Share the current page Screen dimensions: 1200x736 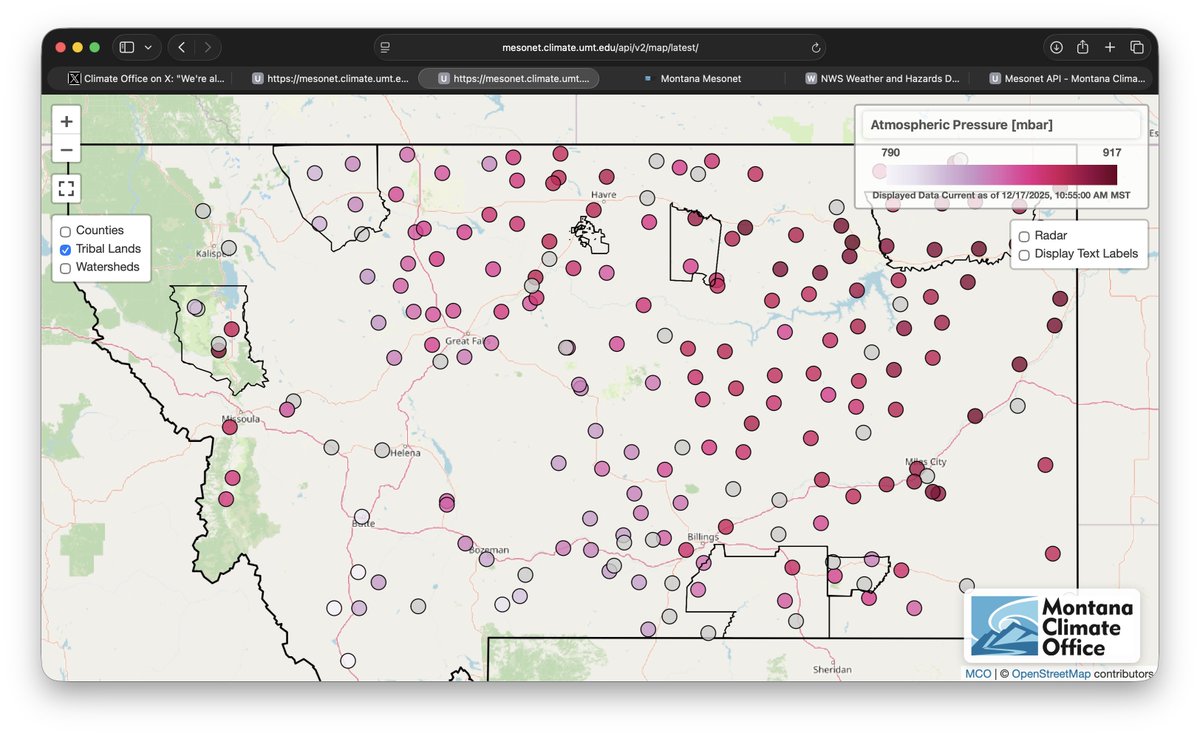click(x=1082, y=47)
